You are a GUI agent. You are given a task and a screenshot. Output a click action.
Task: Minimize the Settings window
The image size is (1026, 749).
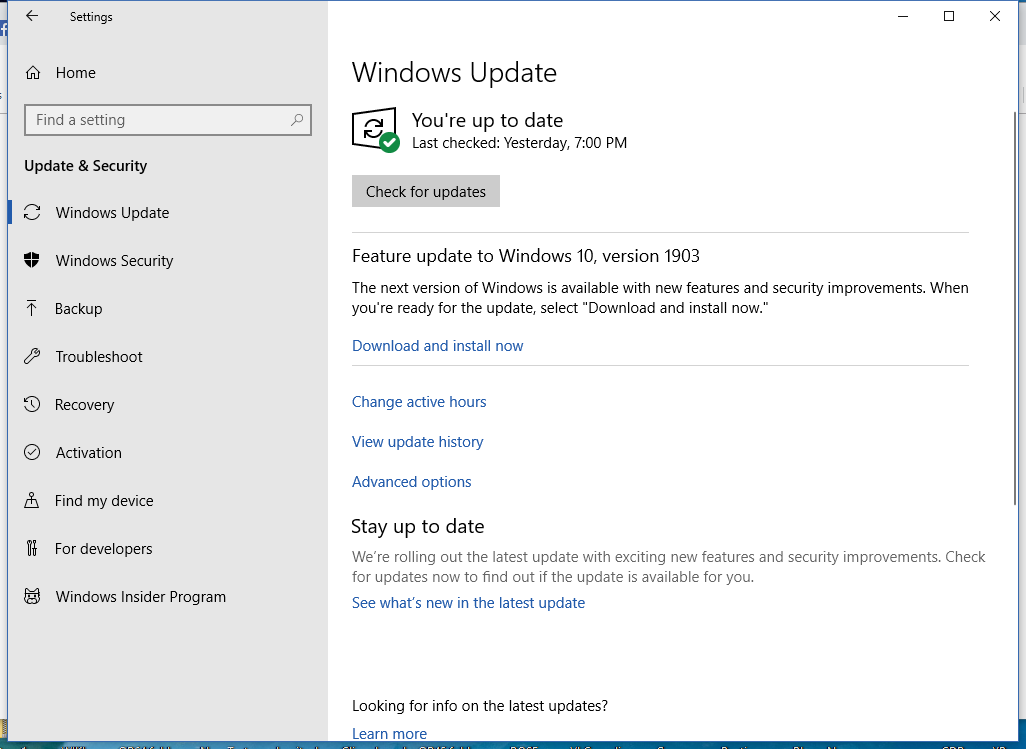(903, 16)
